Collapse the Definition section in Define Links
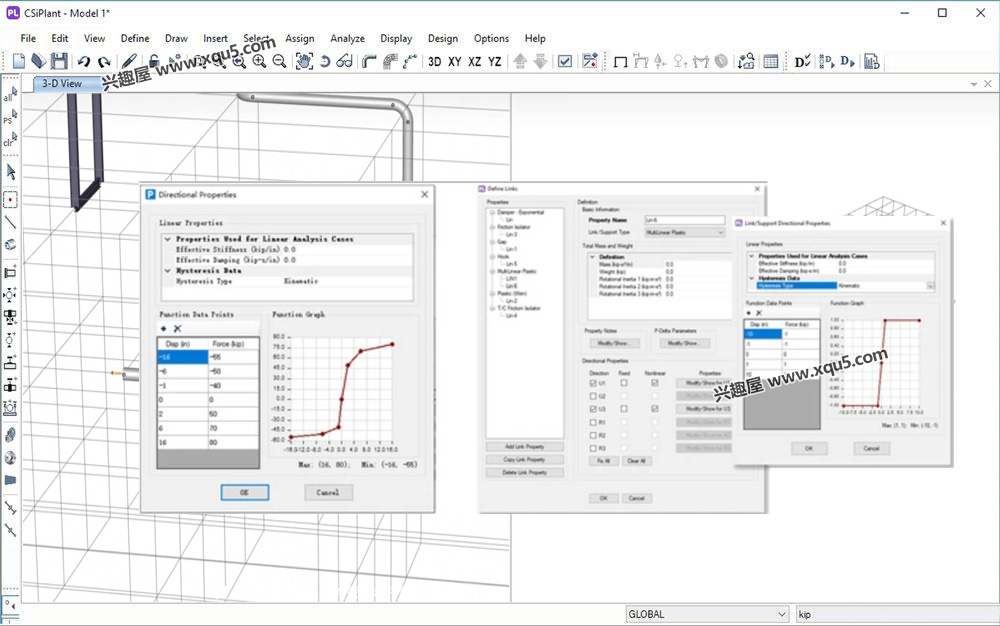The image size is (1000, 626). (592, 257)
